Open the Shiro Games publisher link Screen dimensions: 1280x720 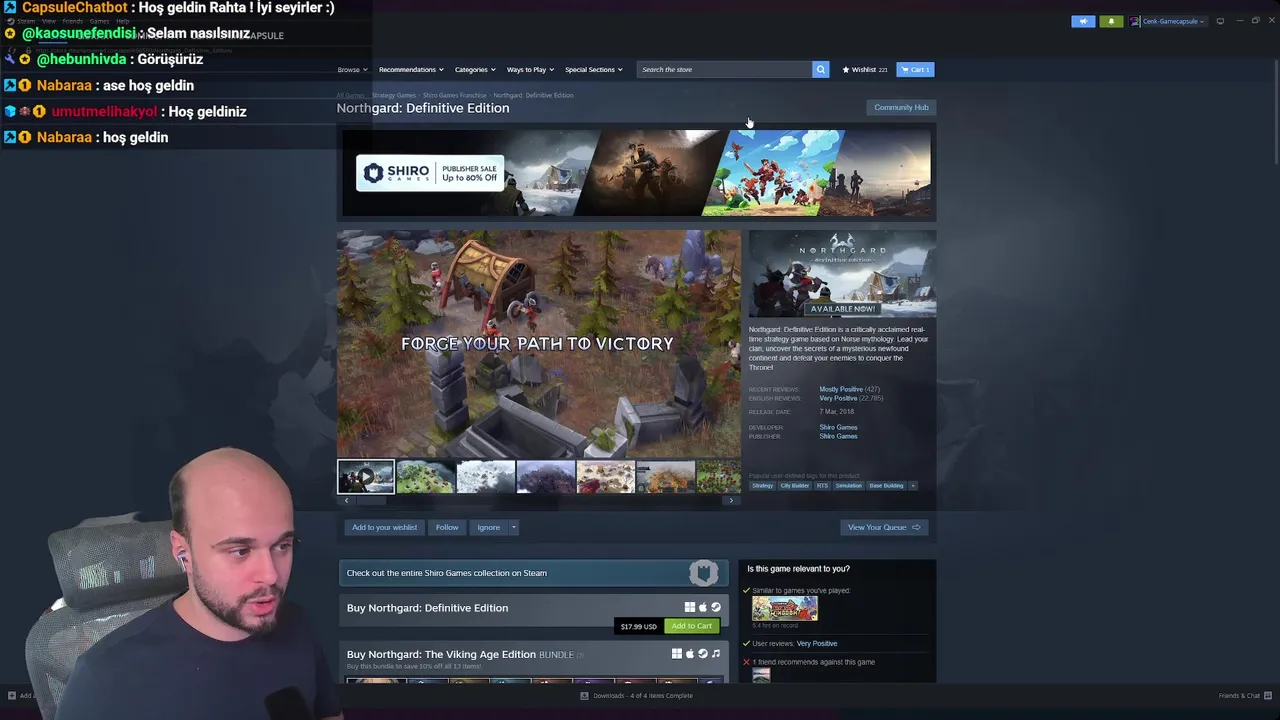pyautogui.click(x=838, y=436)
